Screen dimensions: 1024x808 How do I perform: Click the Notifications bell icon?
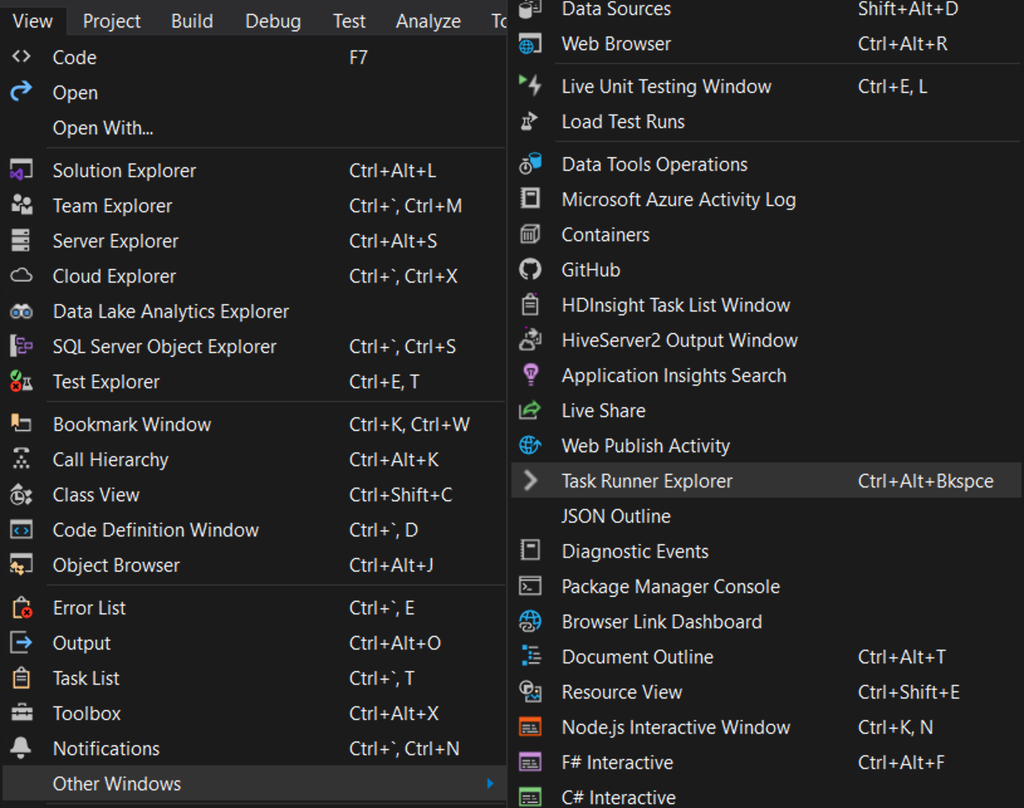click(21, 748)
